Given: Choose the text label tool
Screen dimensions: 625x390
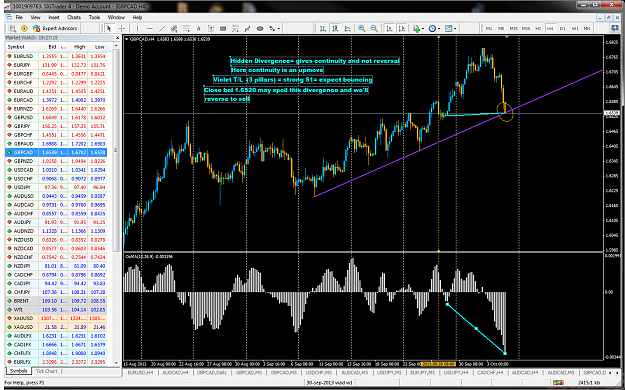Looking at the screenshot, I should 211,28.
